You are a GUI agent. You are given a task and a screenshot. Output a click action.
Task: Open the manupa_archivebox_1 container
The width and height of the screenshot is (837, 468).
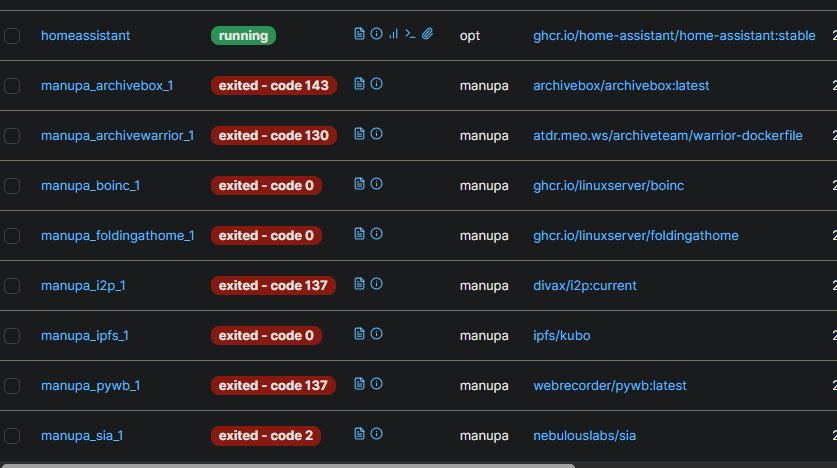107,86
